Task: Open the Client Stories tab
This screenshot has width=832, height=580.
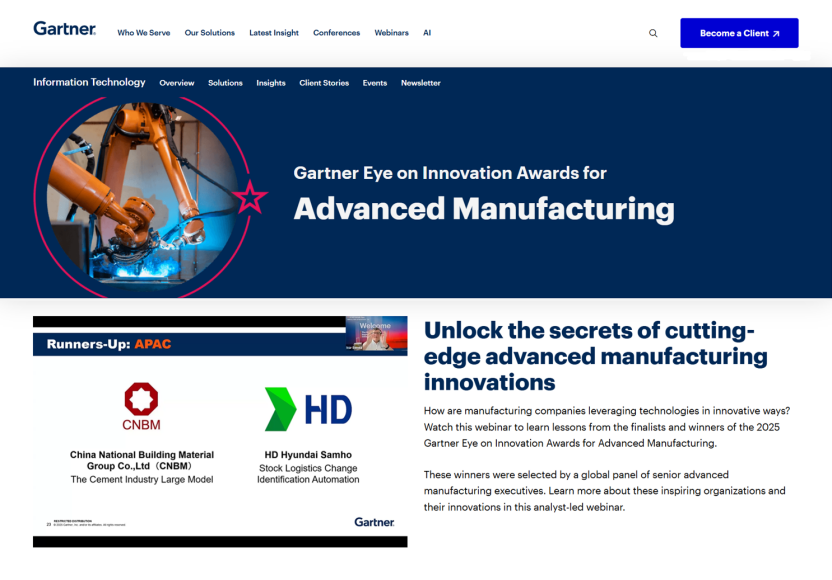Action: point(324,83)
